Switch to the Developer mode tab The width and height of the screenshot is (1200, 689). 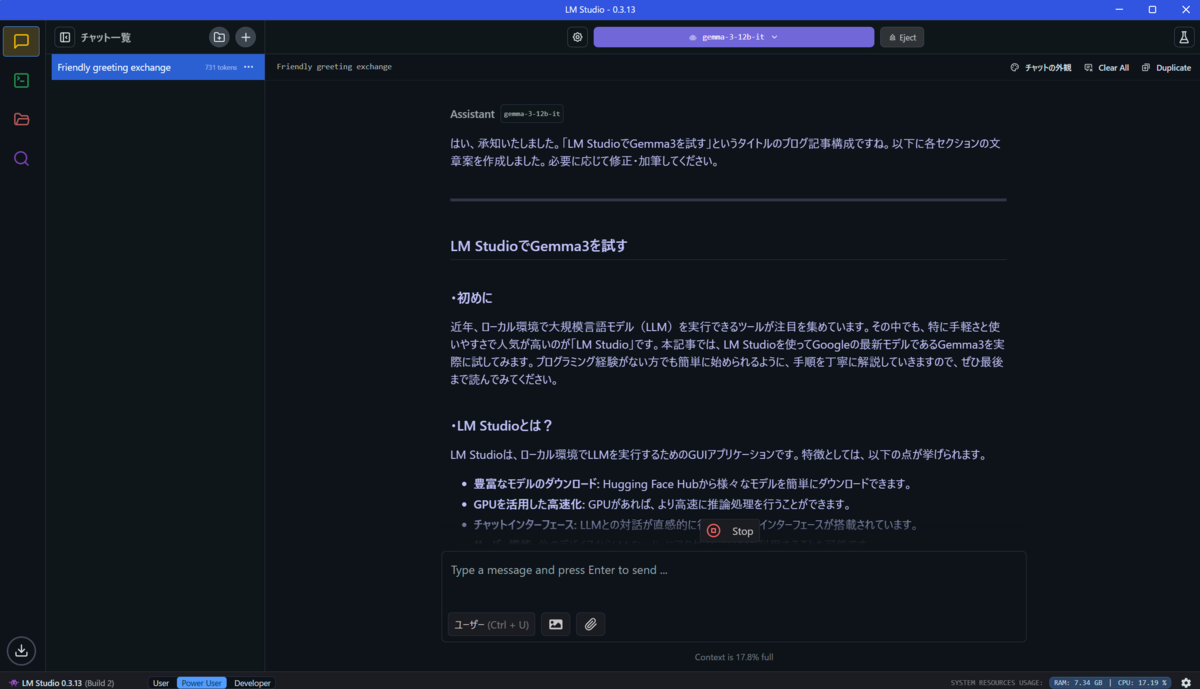click(252, 682)
